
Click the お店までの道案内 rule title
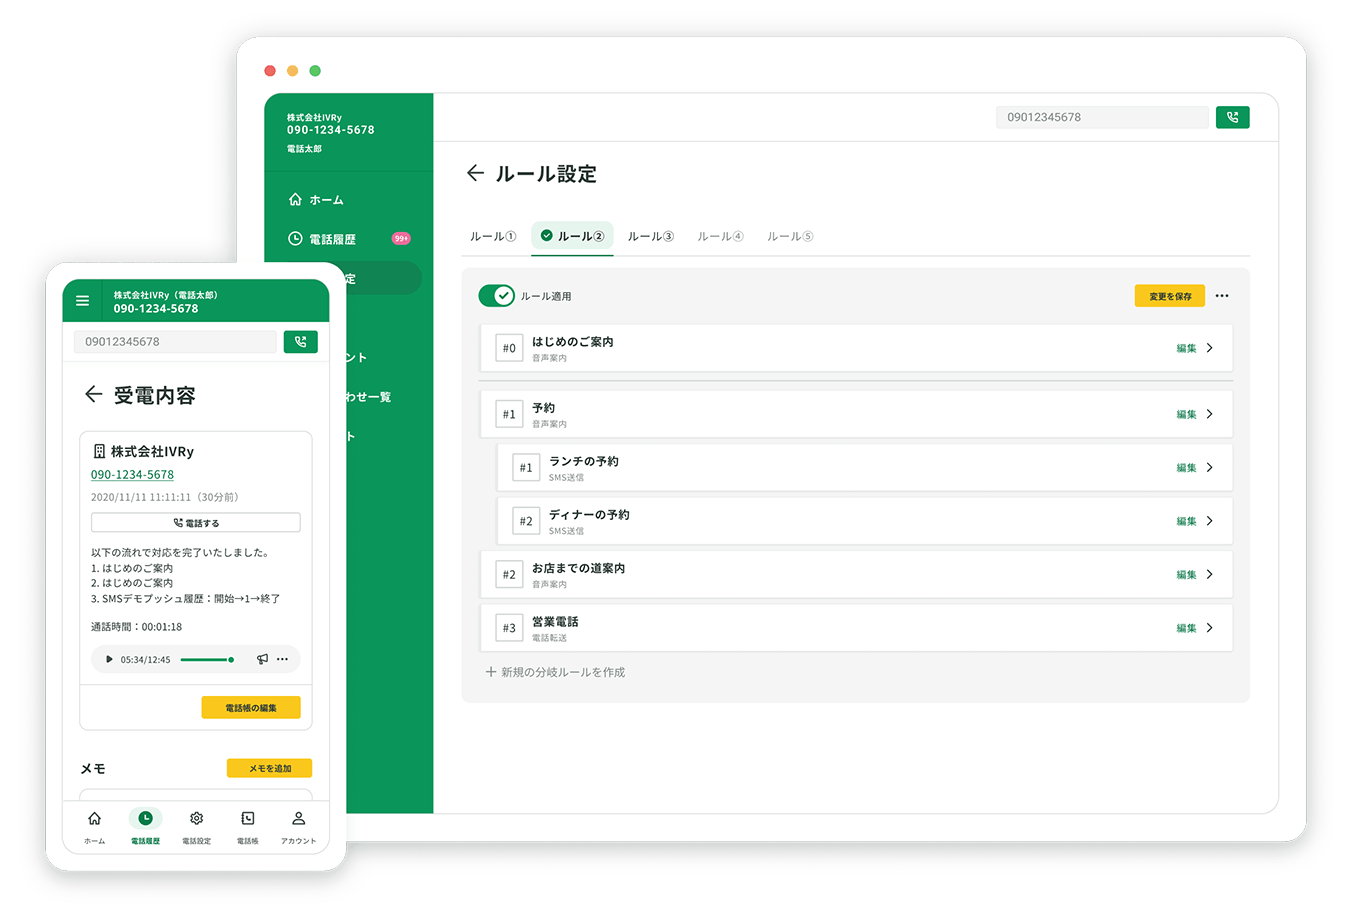[x=579, y=568]
